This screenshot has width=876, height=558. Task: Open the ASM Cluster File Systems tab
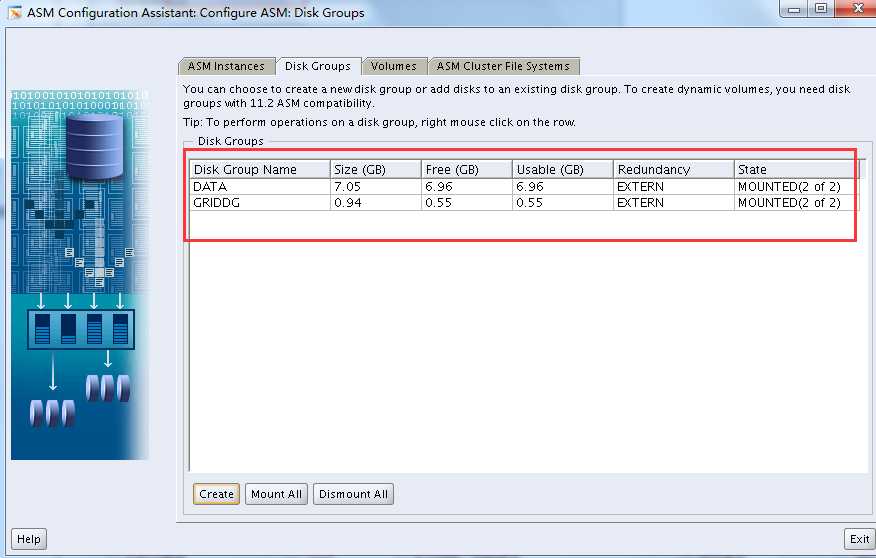tap(503, 66)
